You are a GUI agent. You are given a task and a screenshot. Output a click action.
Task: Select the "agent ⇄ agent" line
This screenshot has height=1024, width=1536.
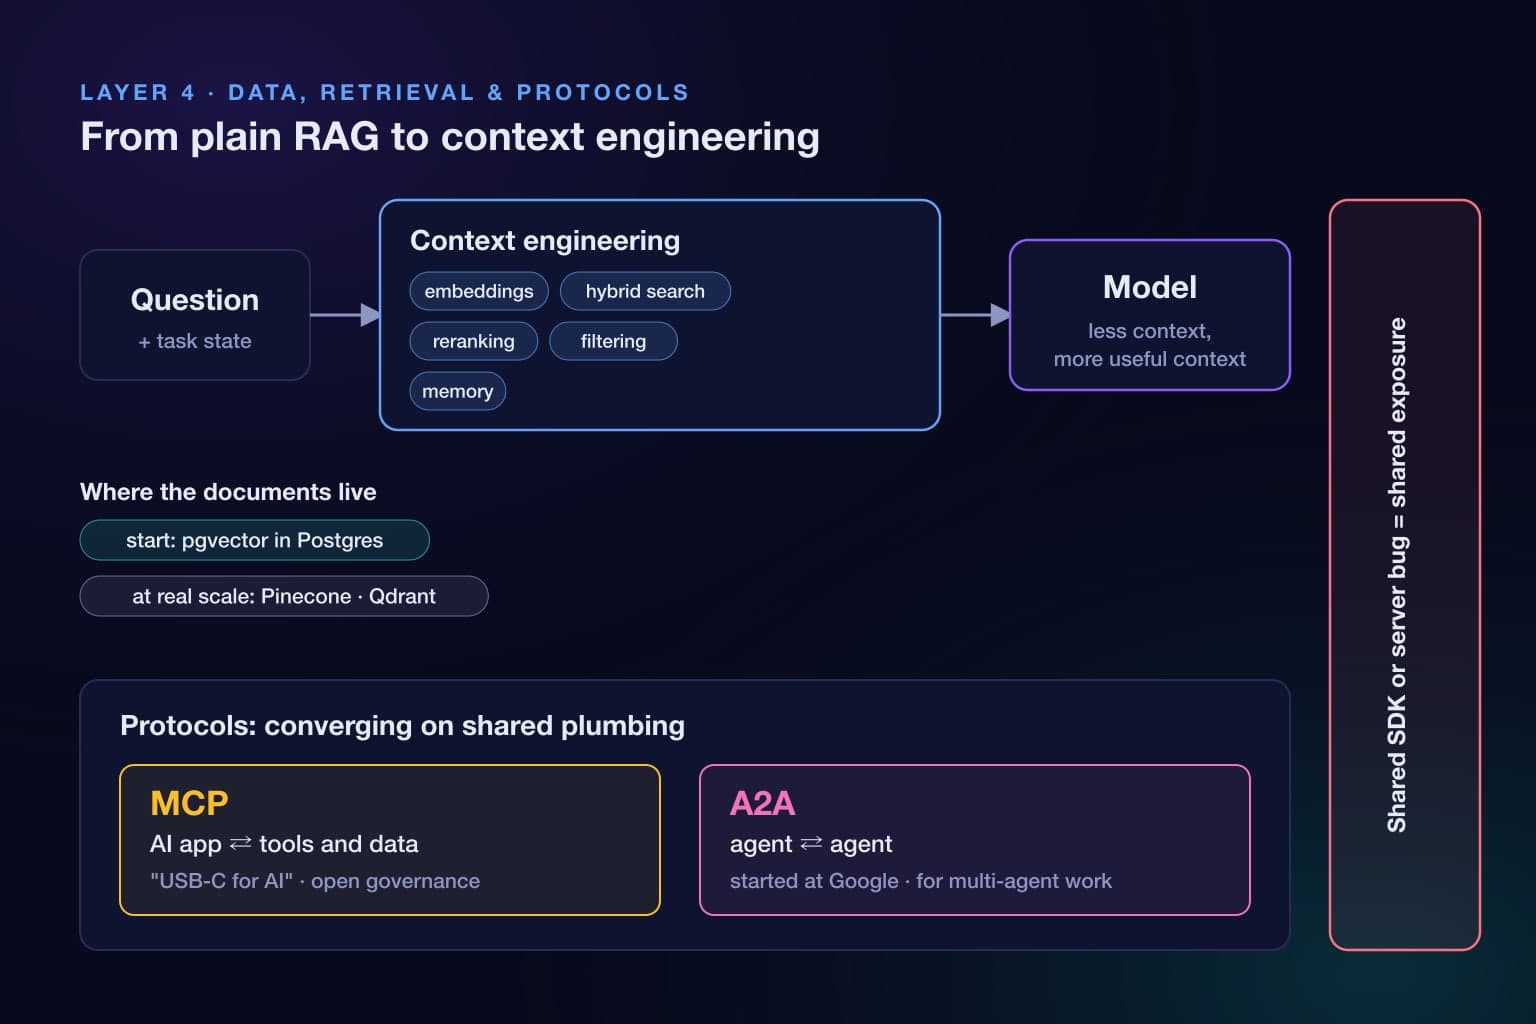[x=811, y=844]
